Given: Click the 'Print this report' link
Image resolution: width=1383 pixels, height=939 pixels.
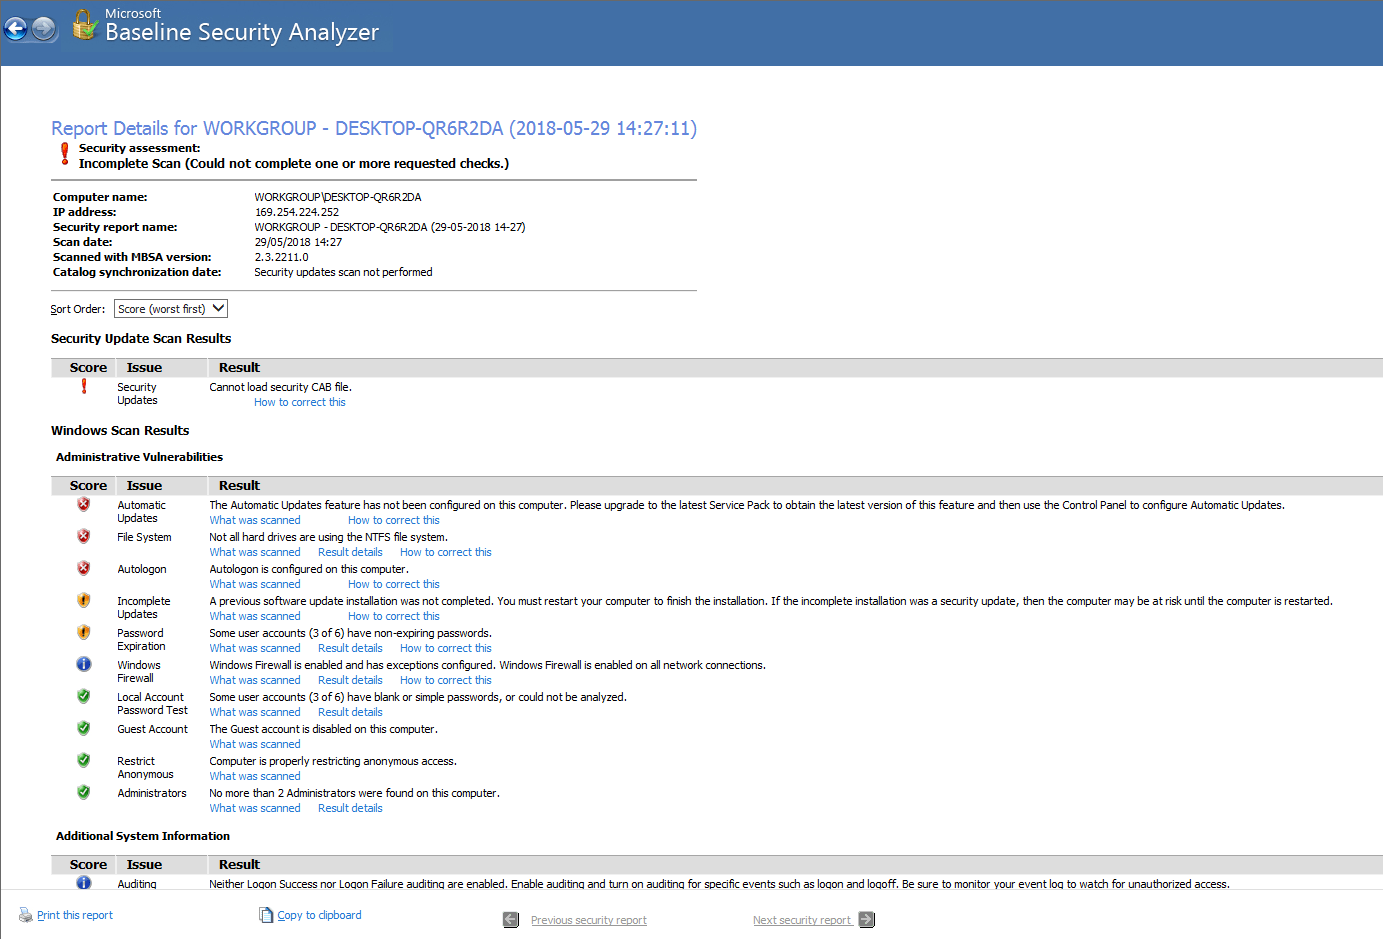Looking at the screenshot, I should [x=75, y=915].
